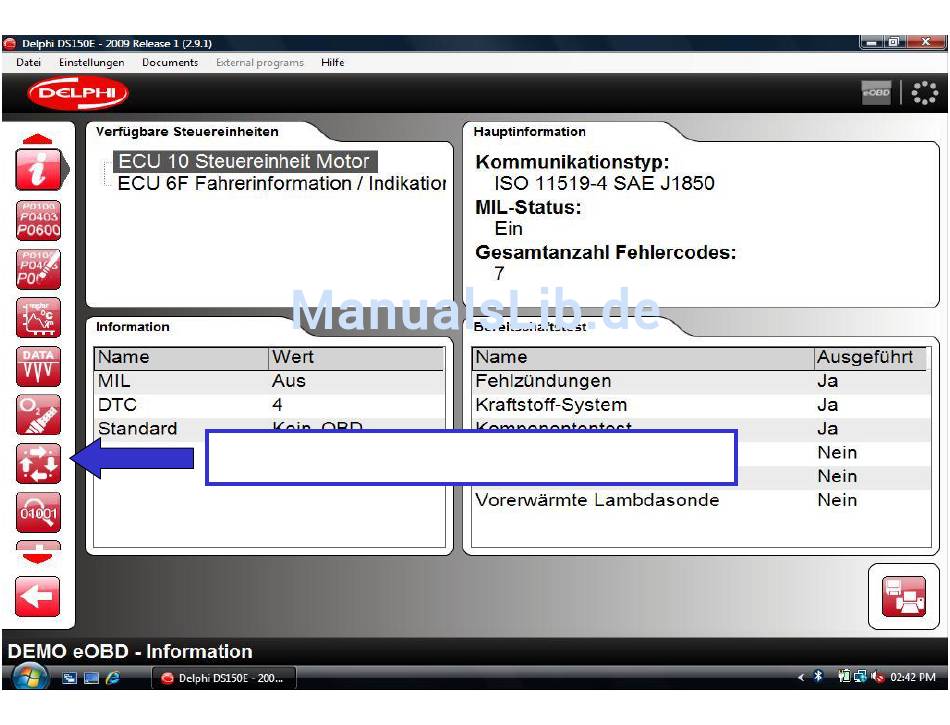
Task: Open the O2 lambda sensor test icon
Action: [38, 415]
